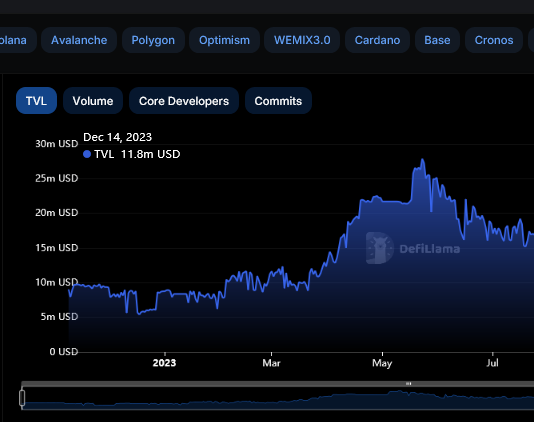Select the Polygon chain filter
This screenshot has height=422, width=534.
coord(153,40)
